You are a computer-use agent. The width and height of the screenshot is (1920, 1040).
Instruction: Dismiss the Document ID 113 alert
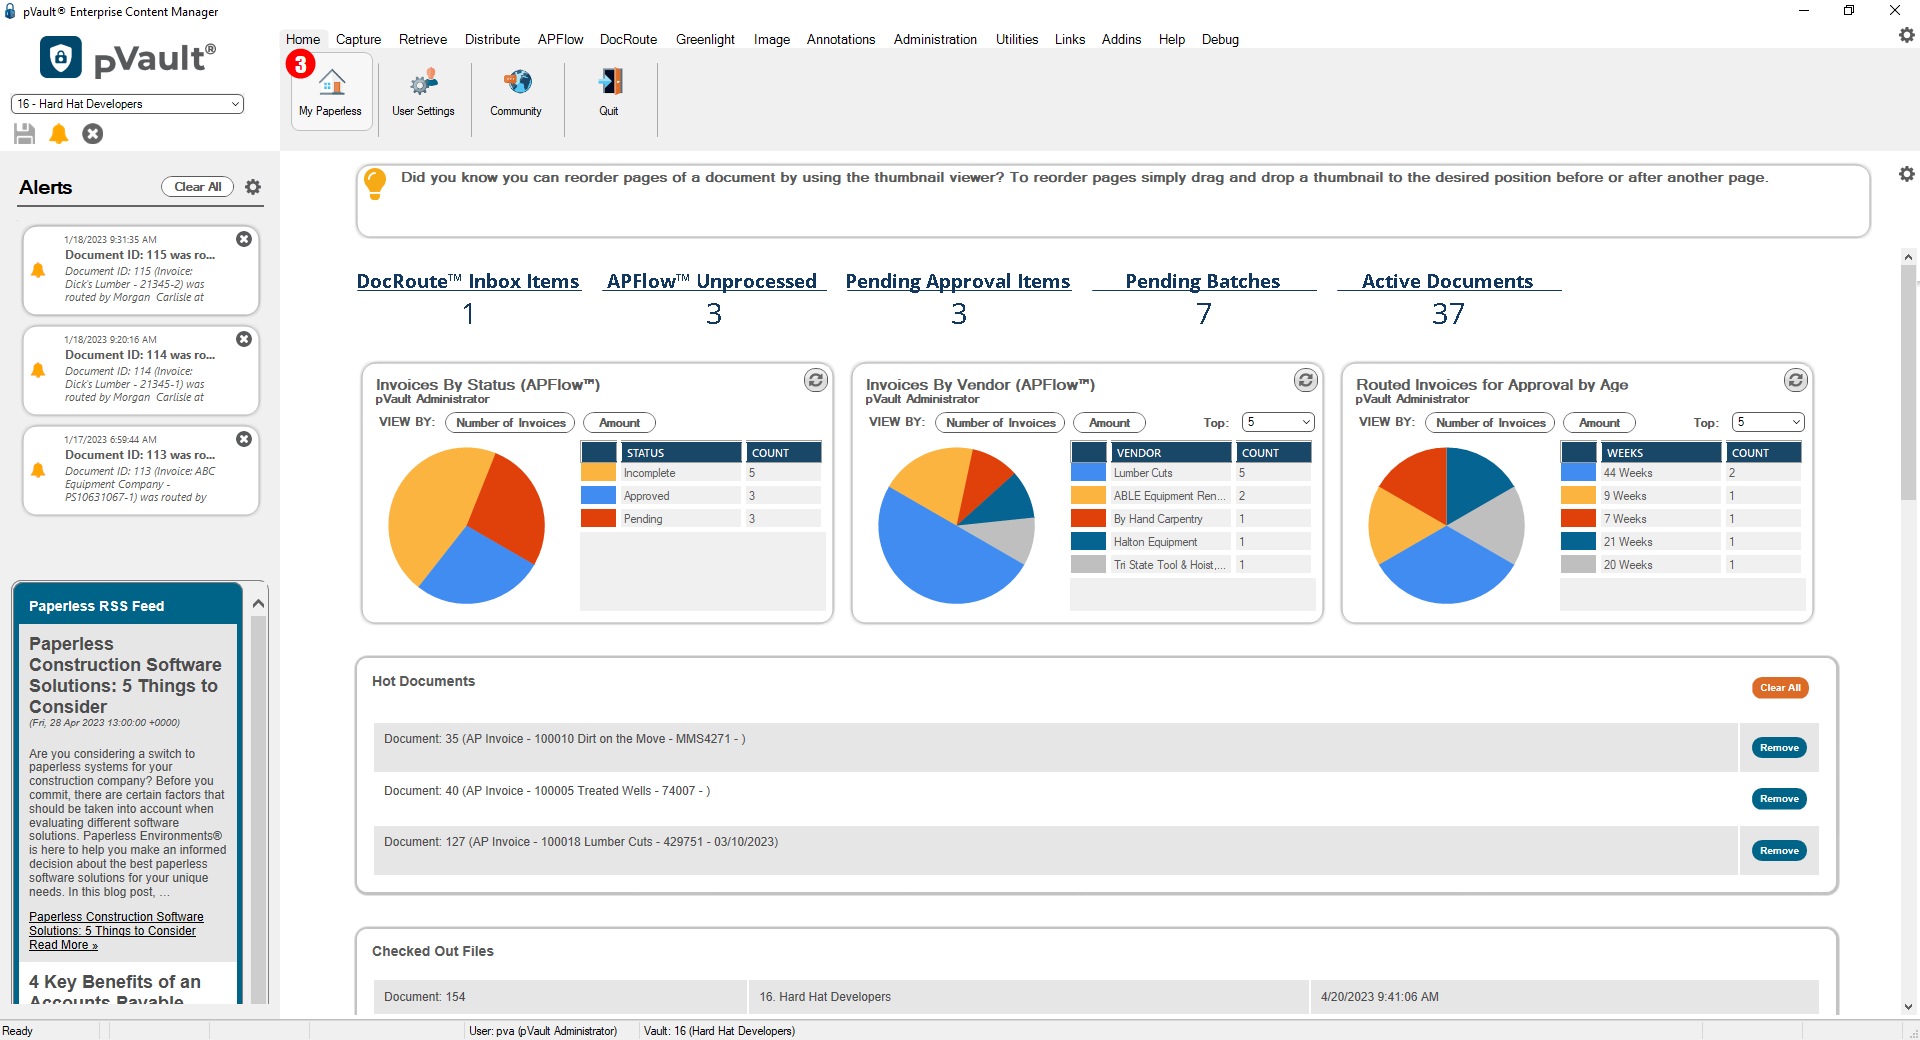pyautogui.click(x=244, y=439)
